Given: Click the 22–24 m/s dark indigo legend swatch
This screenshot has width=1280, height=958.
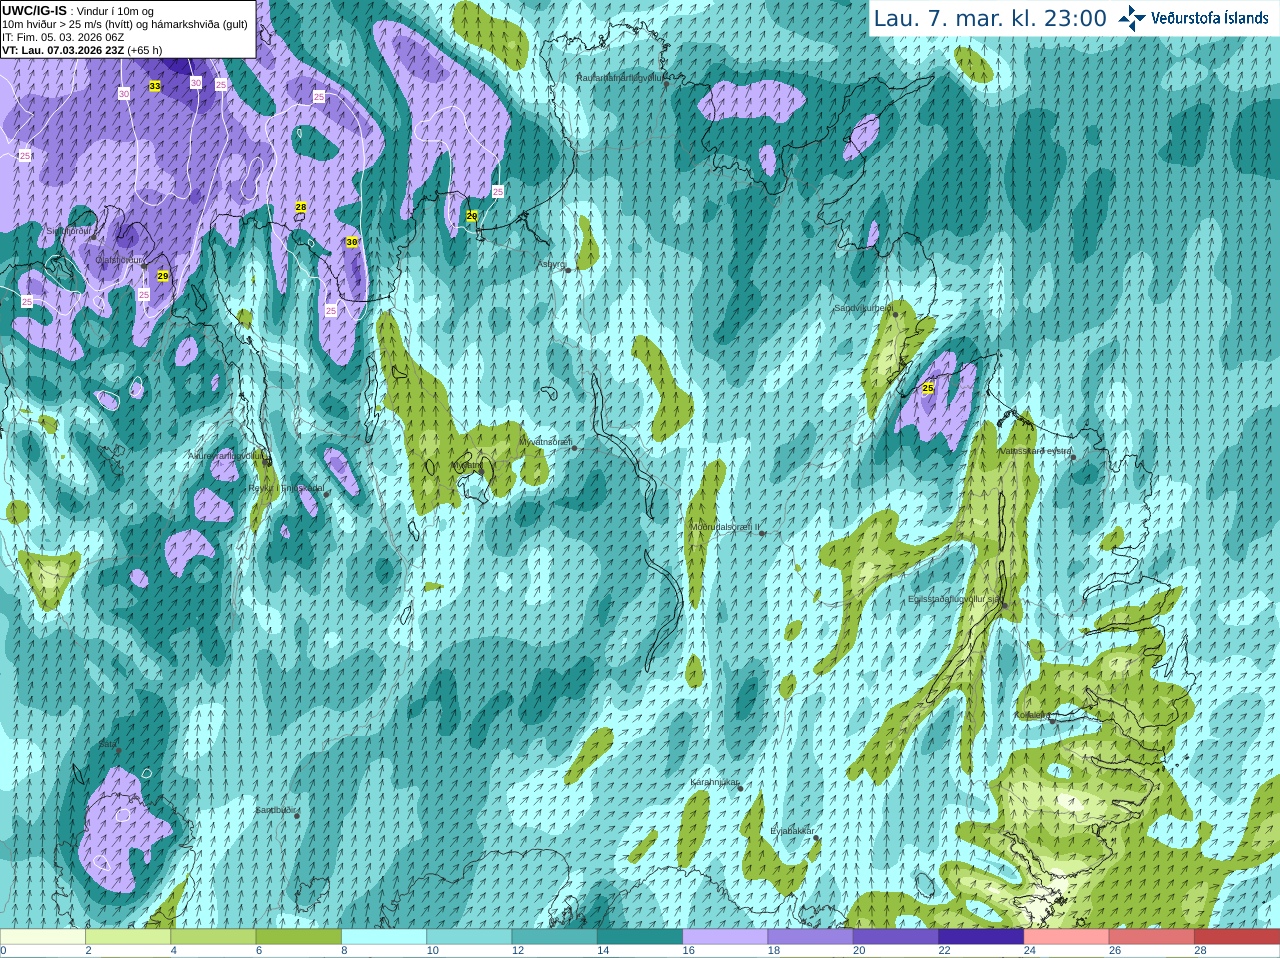Looking at the screenshot, I should [981, 937].
